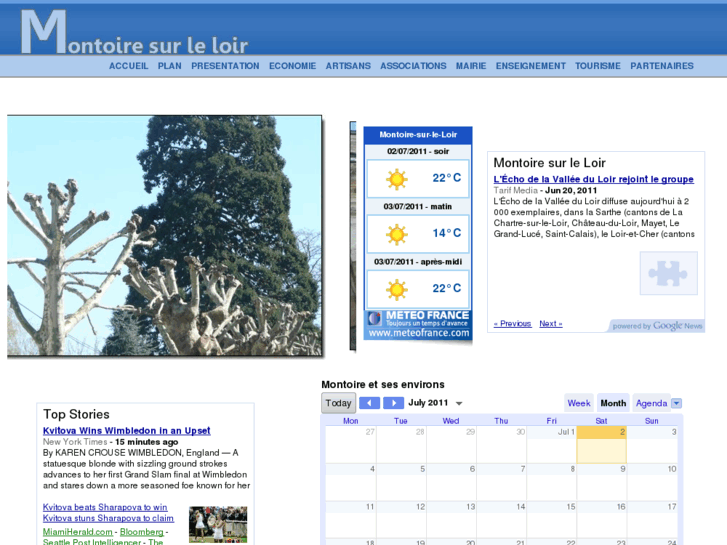Image resolution: width=727 pixels, height=545 pixels.
Task: Open Kvitova stuns Sharapova to claim link
Action: coord(108,518)
